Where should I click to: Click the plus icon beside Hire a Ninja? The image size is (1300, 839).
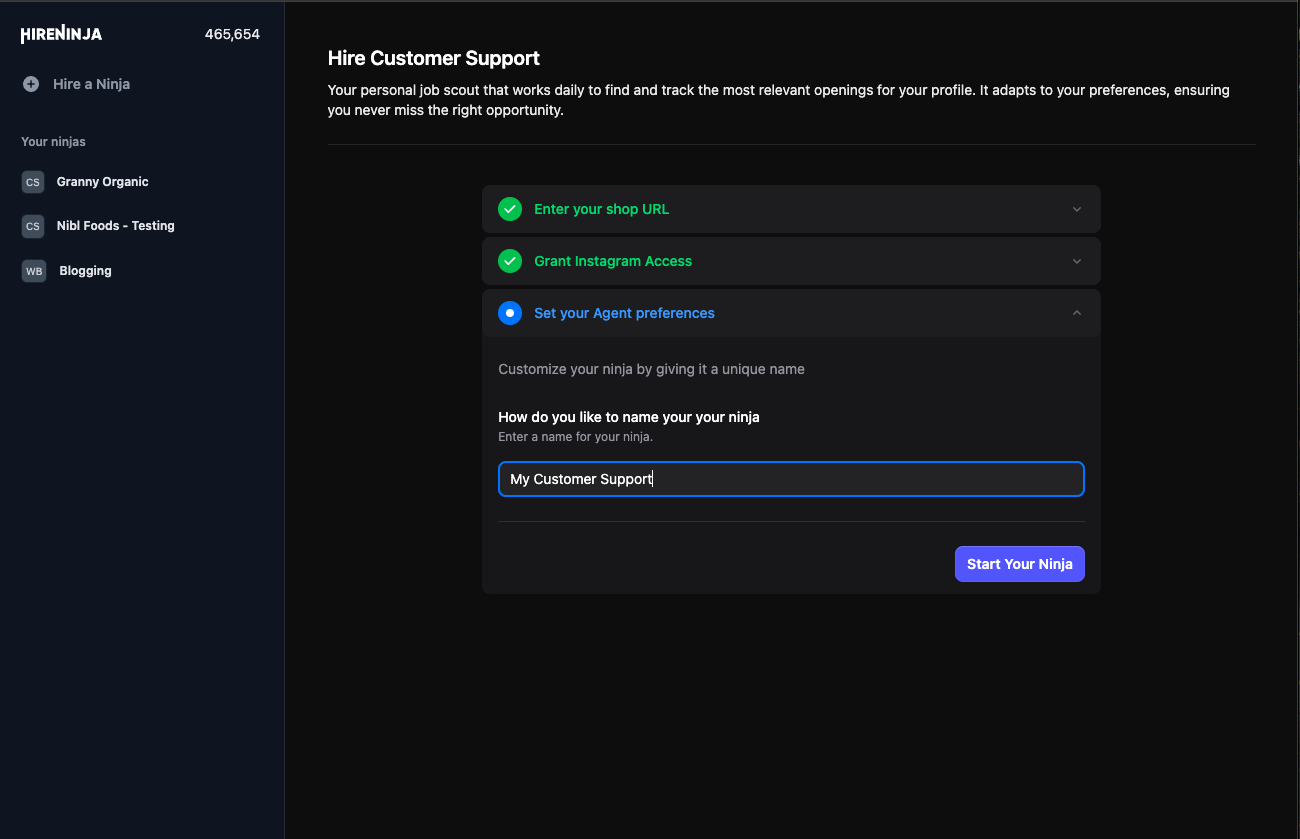click(x=31, y=84)
